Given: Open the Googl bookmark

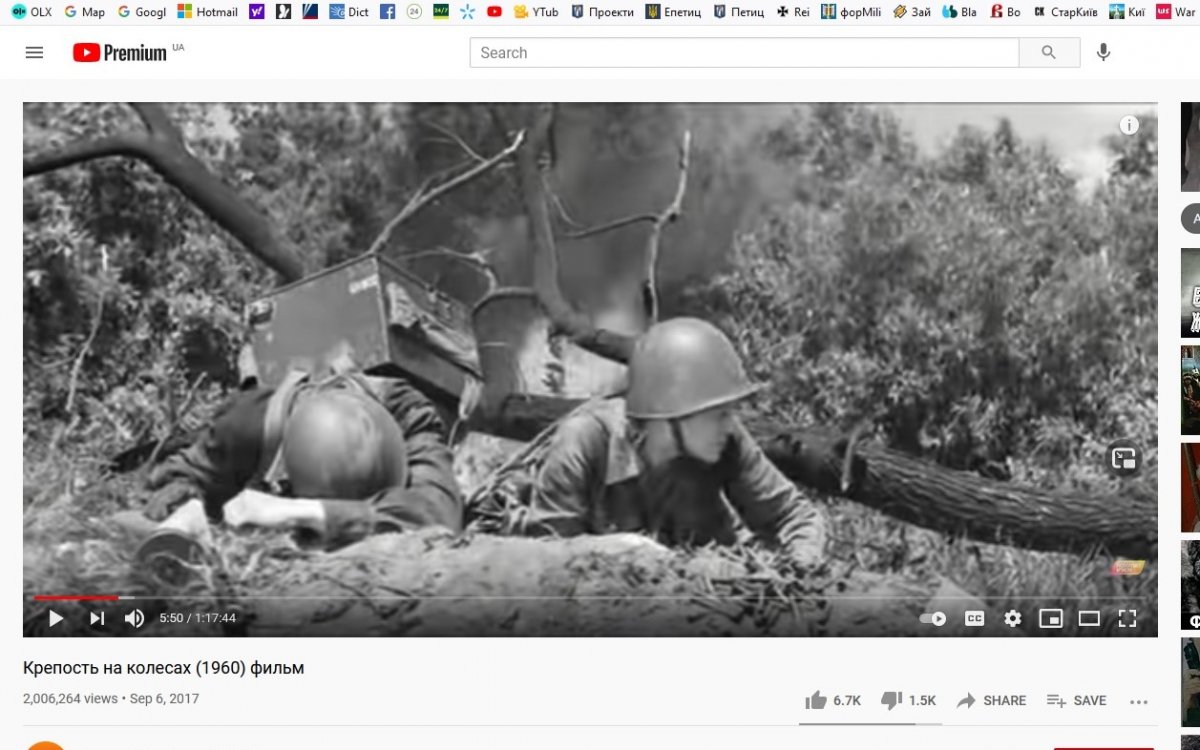Looking at the screenshot, I should click(142, 12).
